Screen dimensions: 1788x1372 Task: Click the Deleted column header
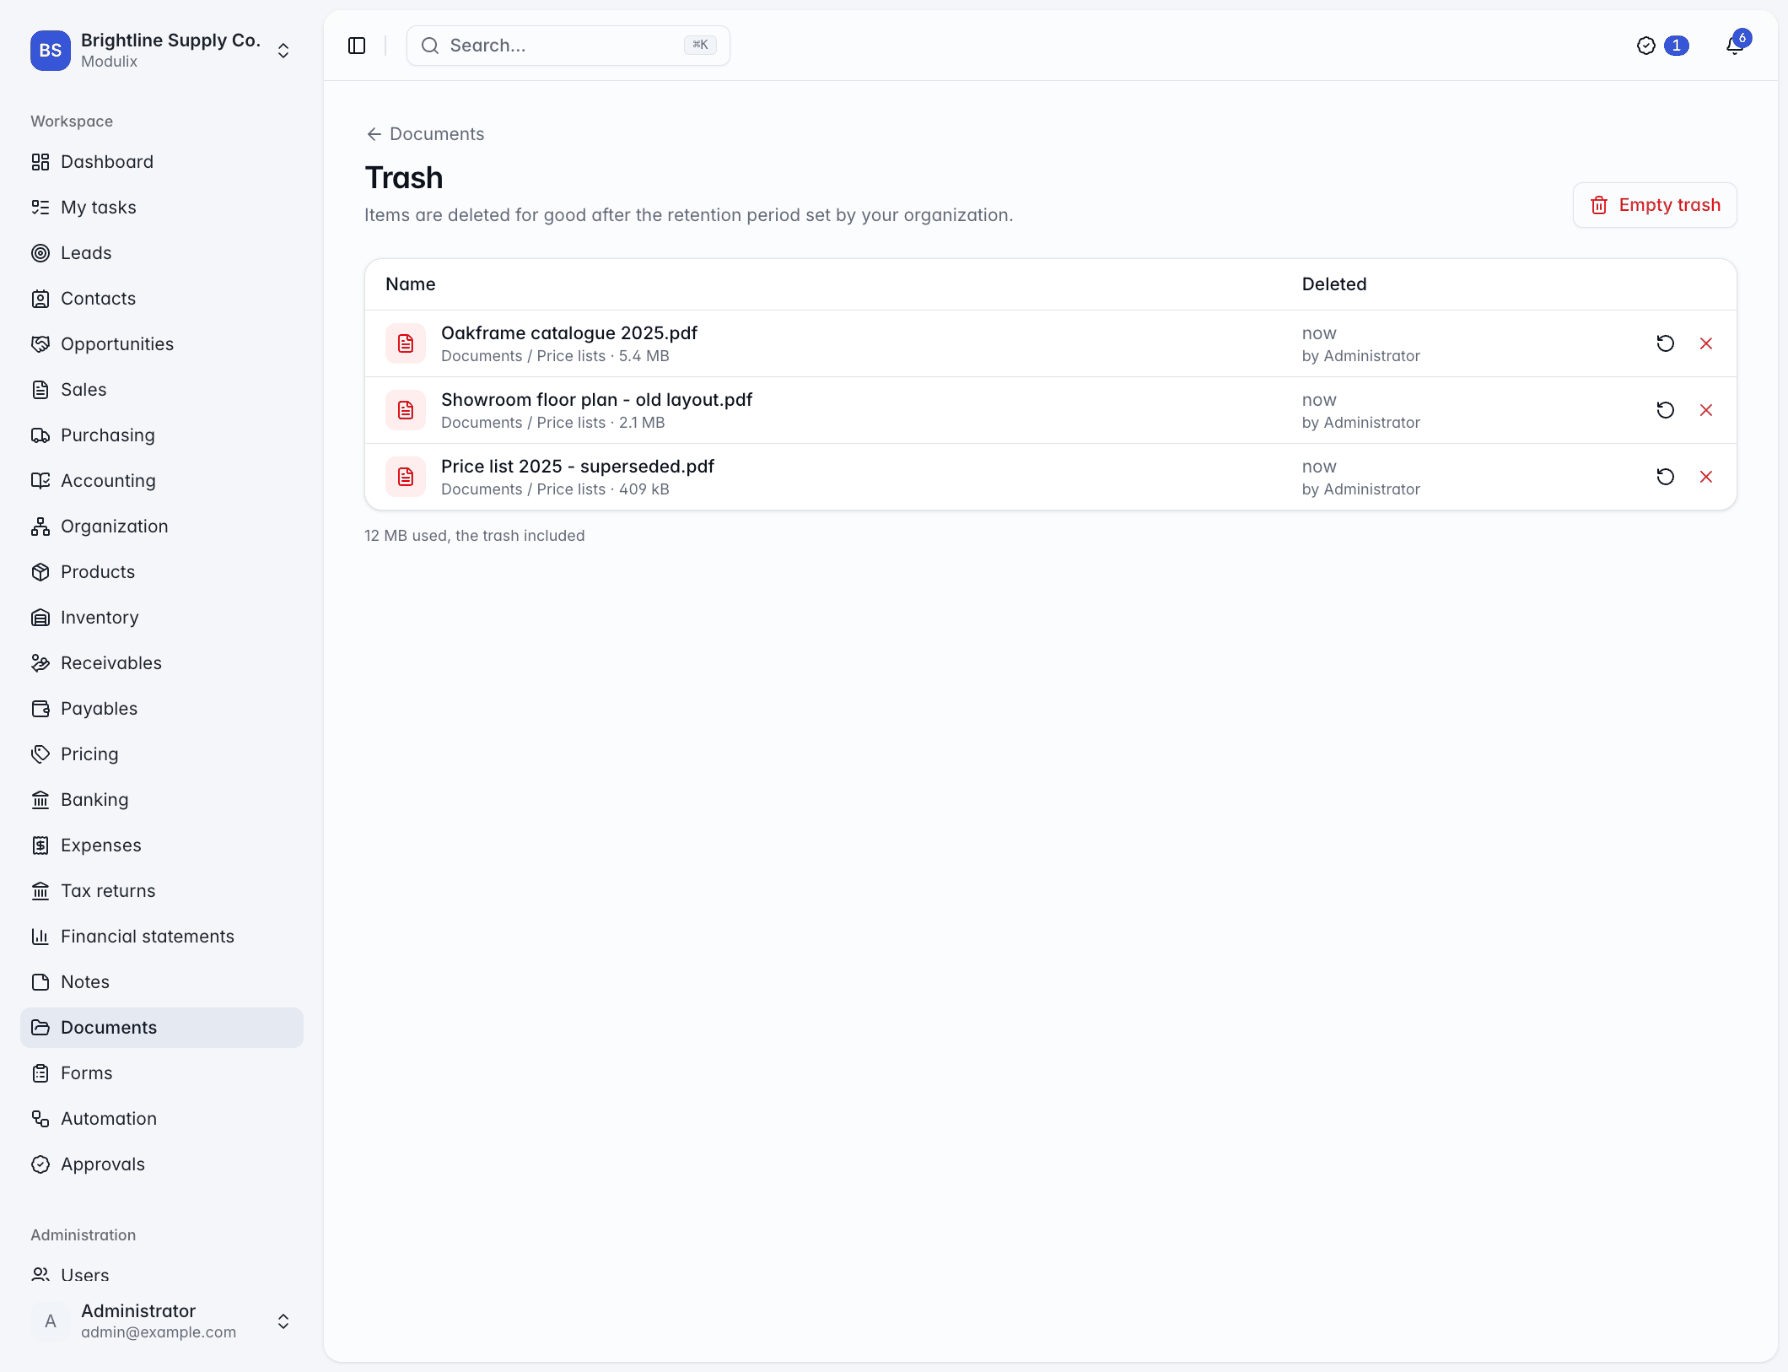[1334, 284]
